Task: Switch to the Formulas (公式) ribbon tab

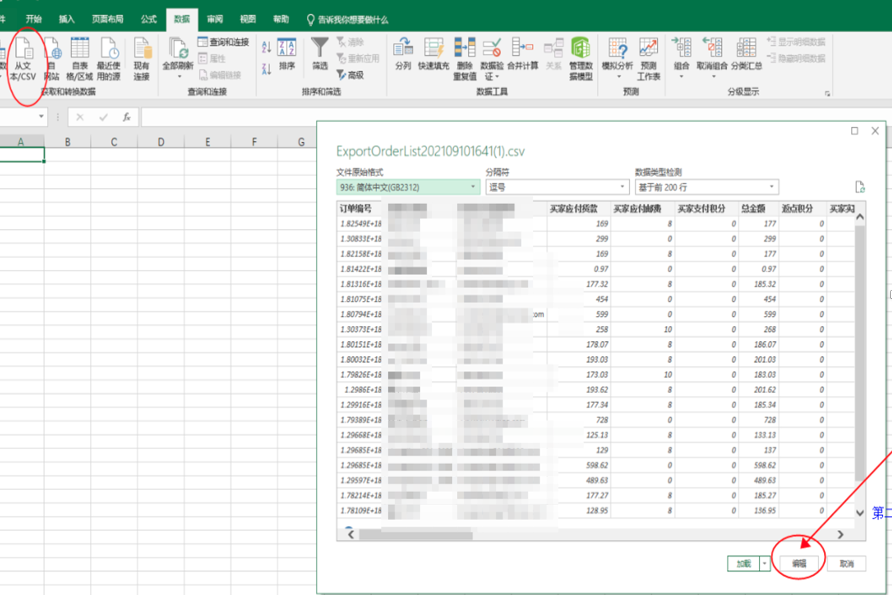Action: pos(148,19)
